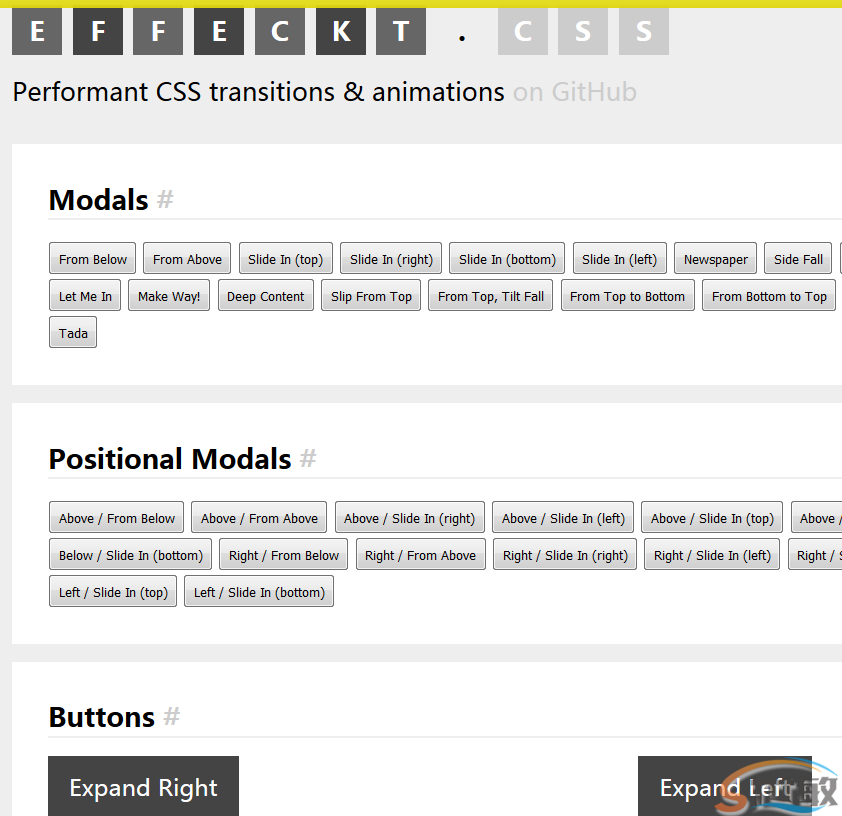Click the Positional Modals section heading

tap(170, 459)
